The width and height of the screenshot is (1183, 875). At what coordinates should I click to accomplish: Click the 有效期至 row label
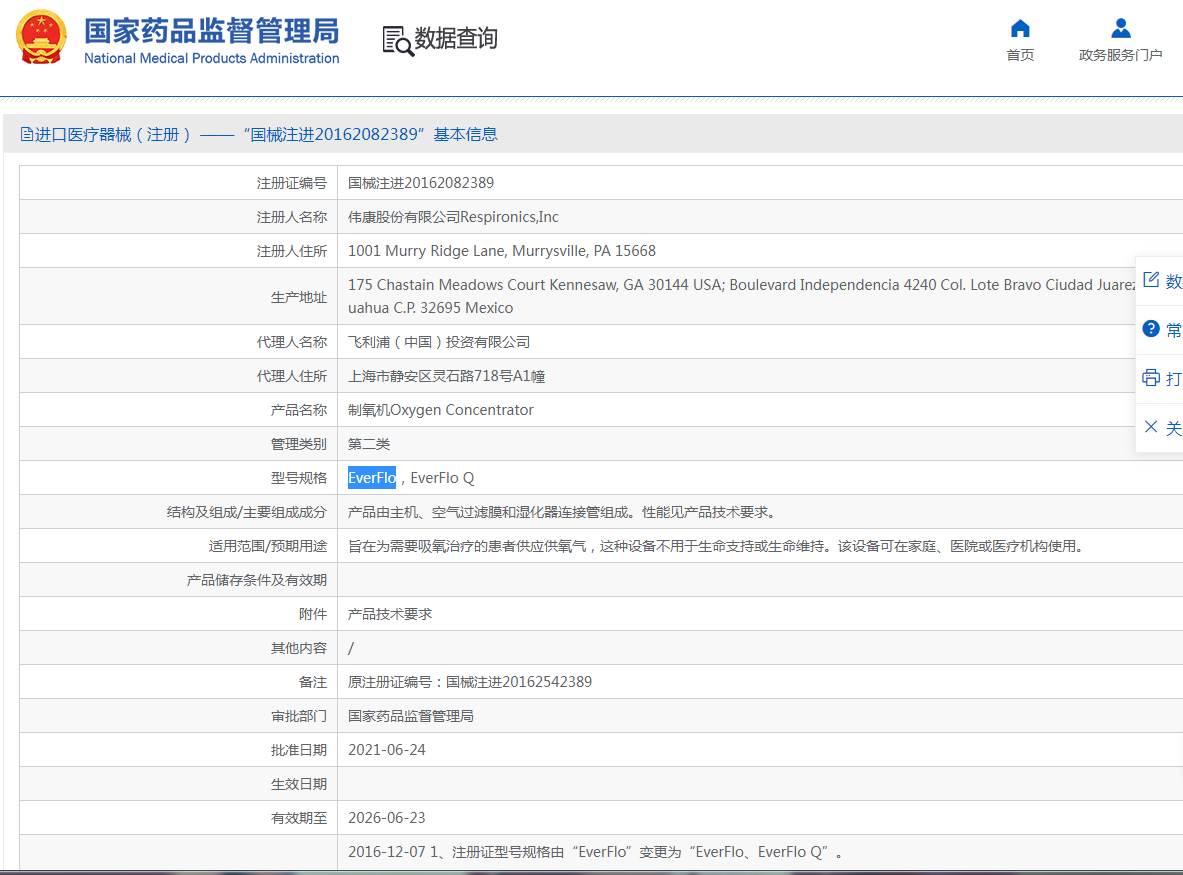(x=299, y=818)
